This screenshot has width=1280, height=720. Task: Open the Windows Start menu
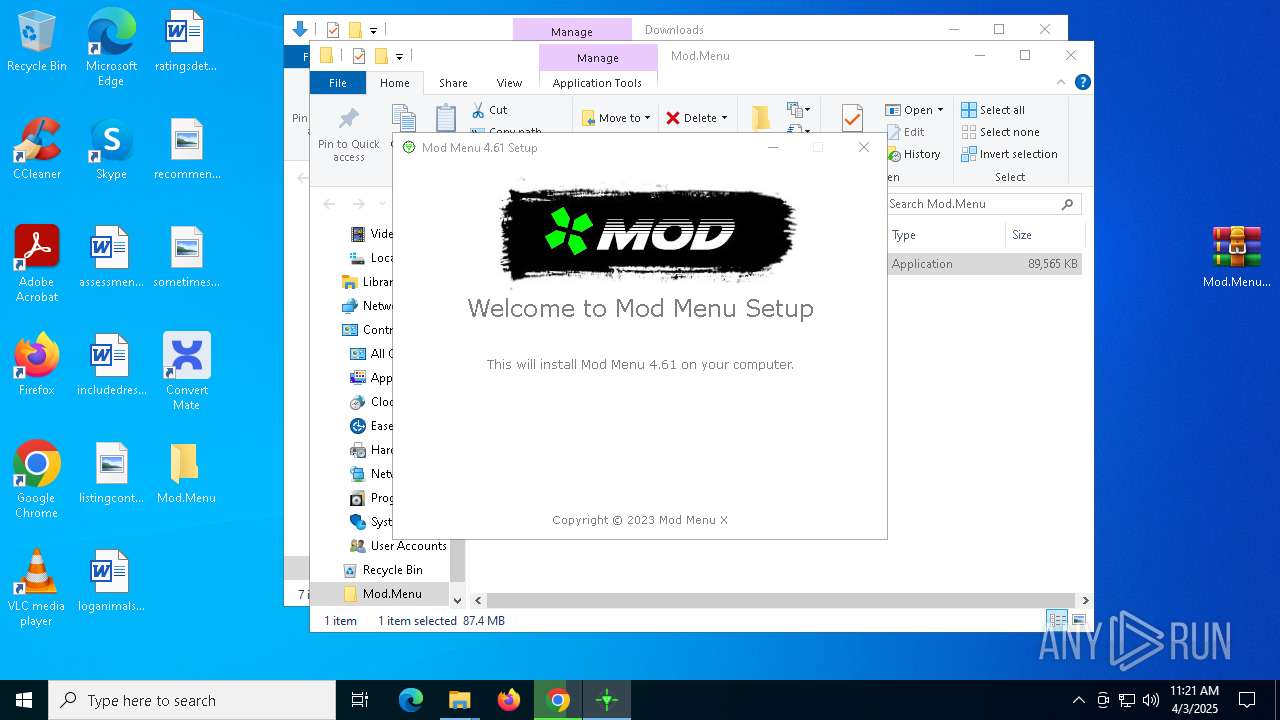tap(24, 700)
